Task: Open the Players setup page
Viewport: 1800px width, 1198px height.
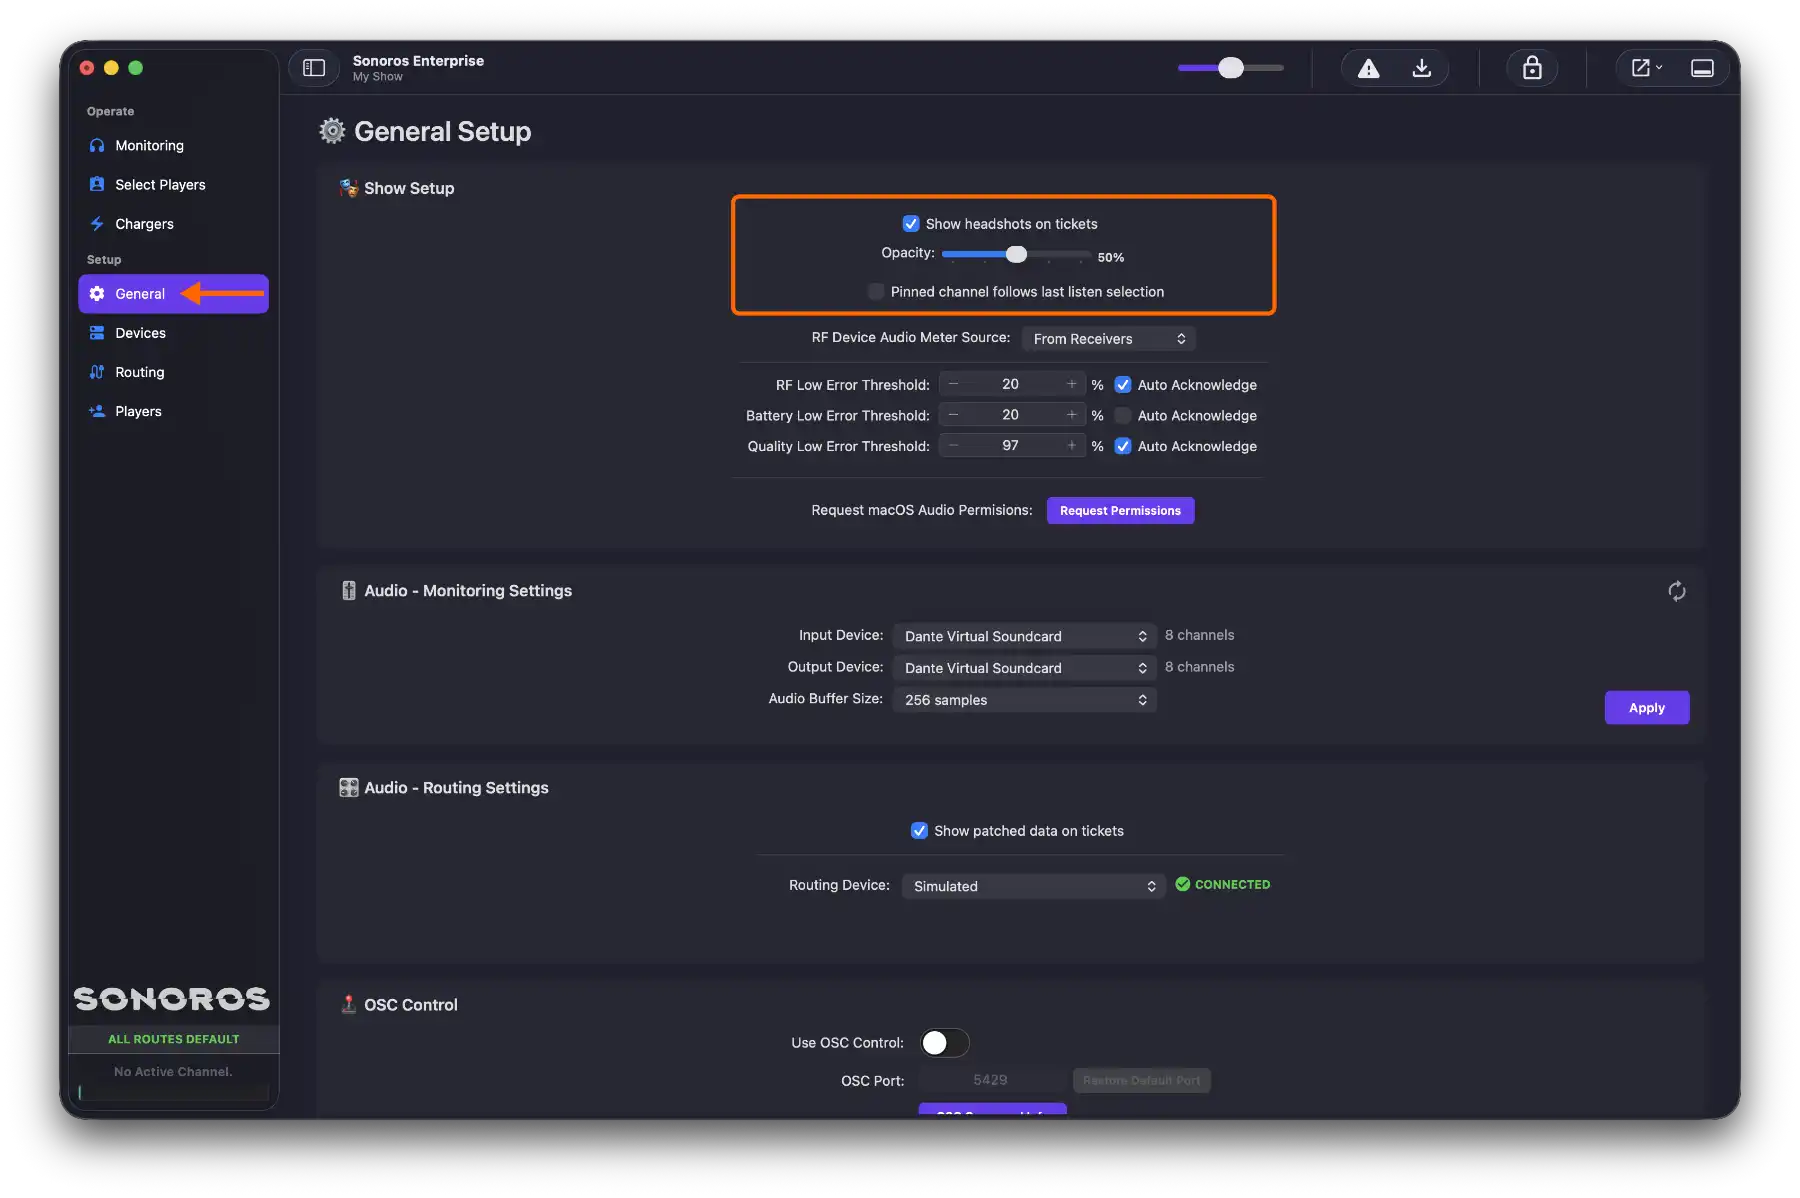Action: (x=173, y=411)
